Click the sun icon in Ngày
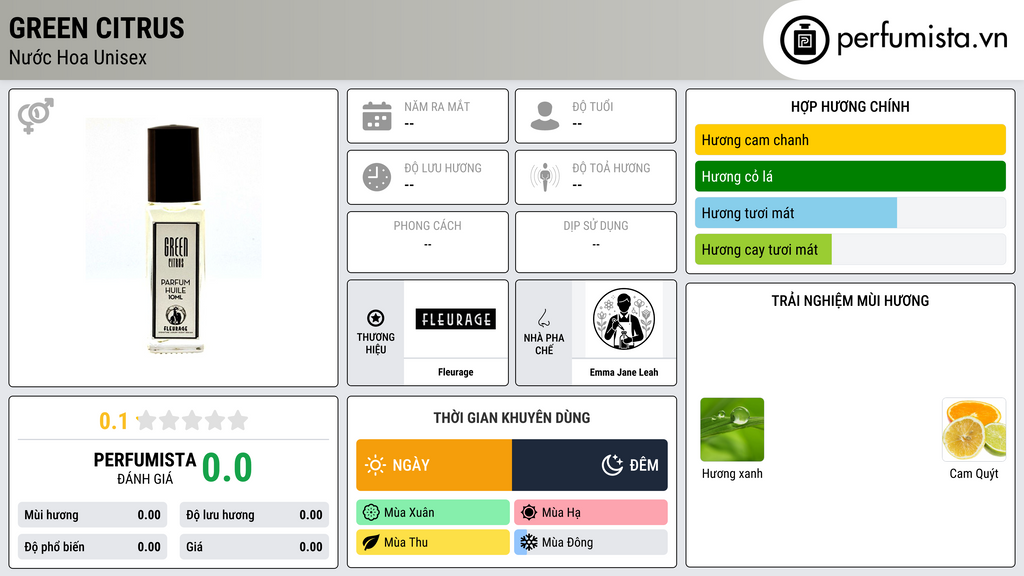Viewport: 1024px width, 576px height. pyautogui.click(x=375, y=465)
